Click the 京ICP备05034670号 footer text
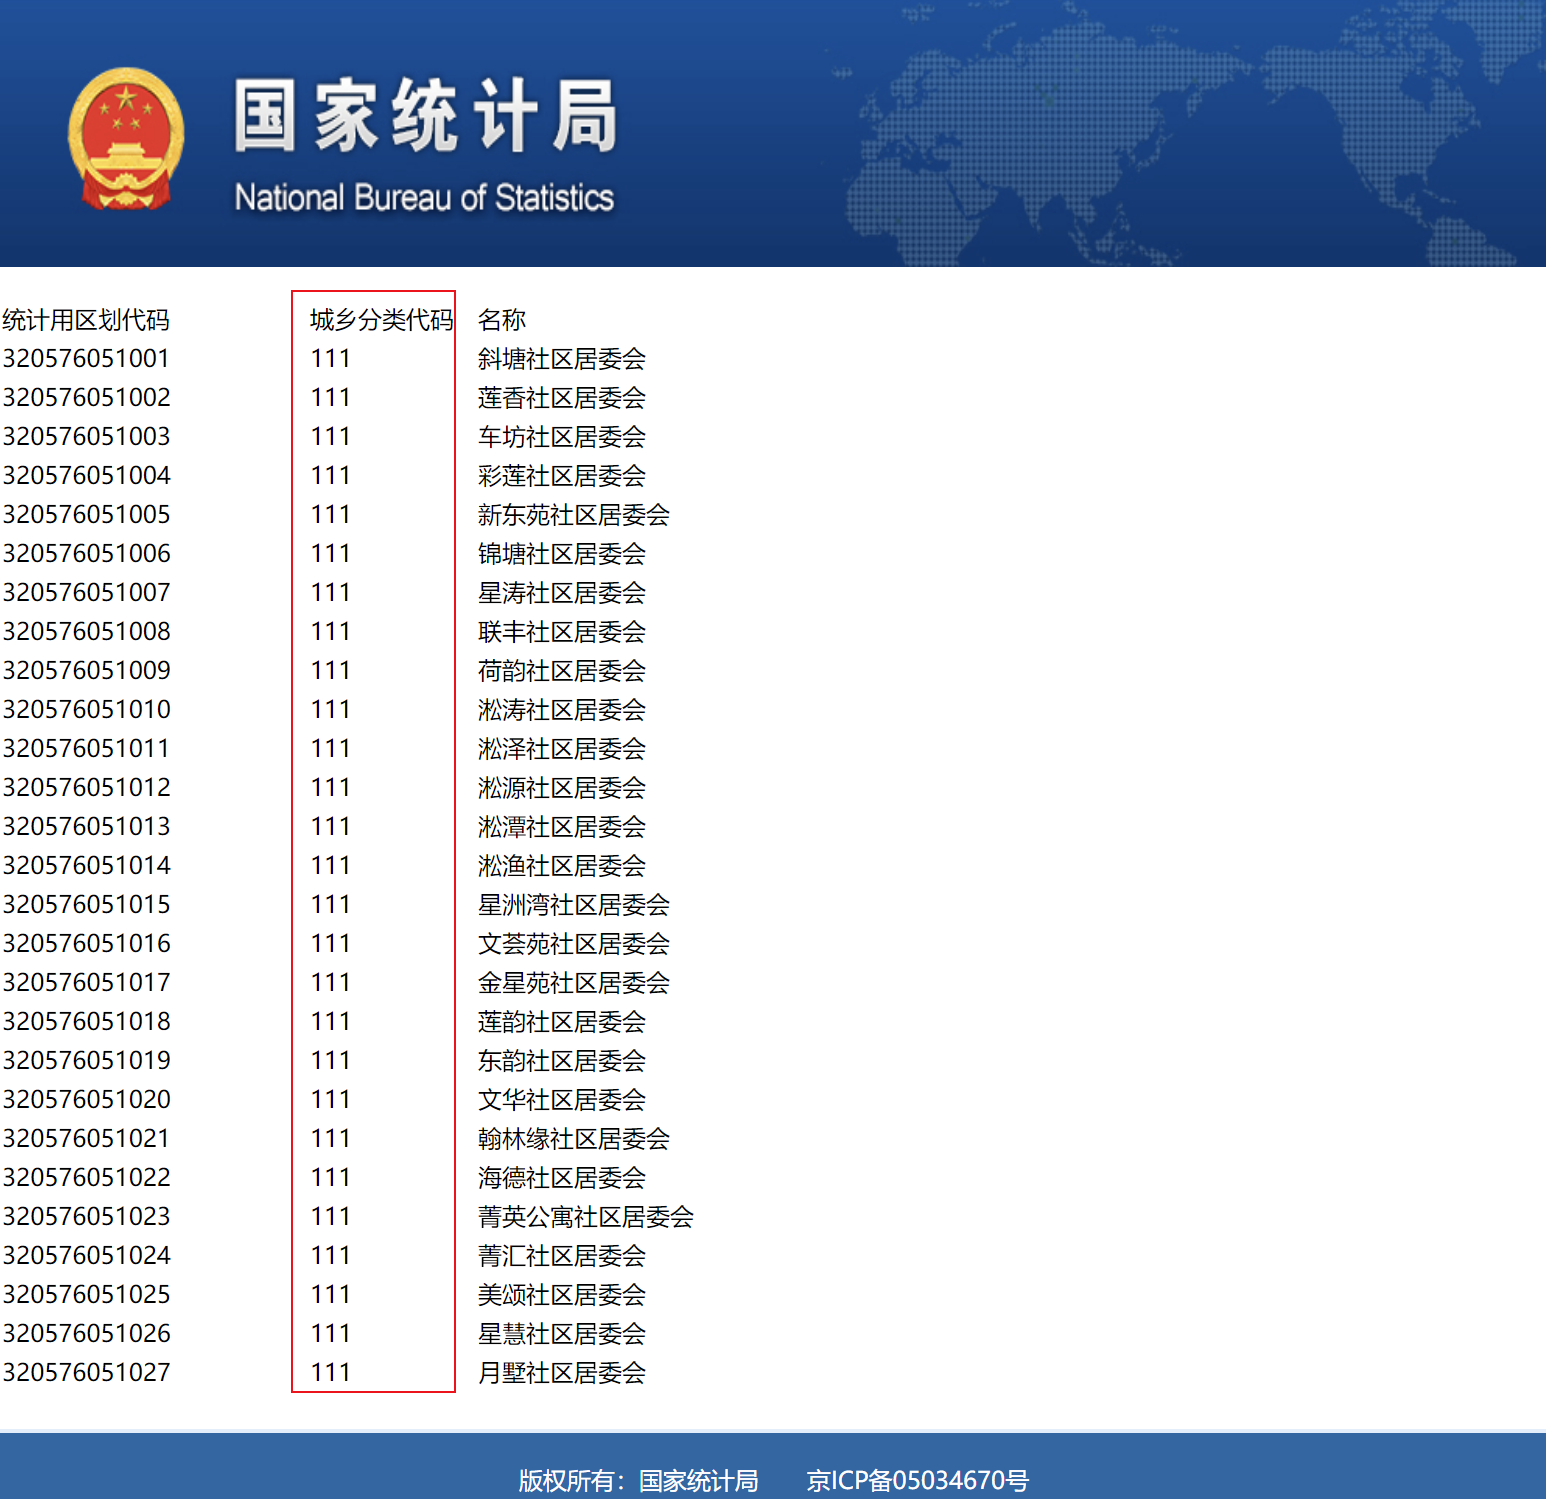Viewport: 1546px width, 1499px height. coord(918,1480)
